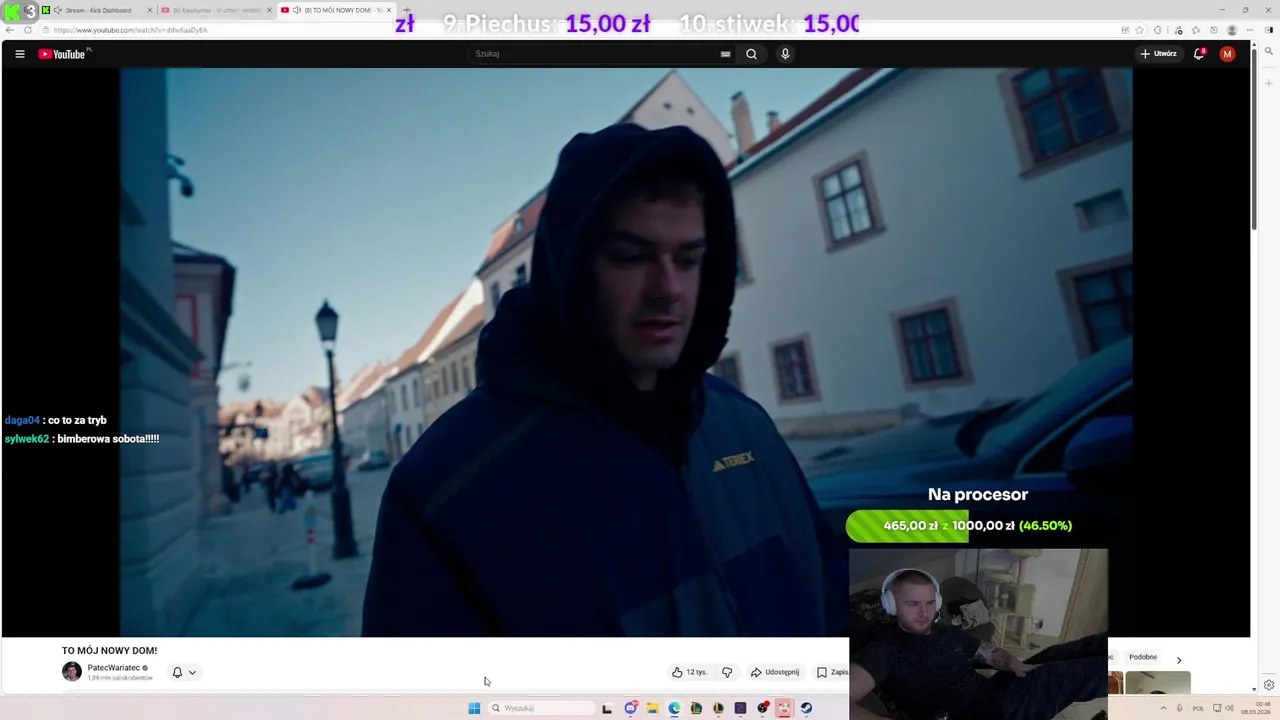The image size is (1280, 720).
Task: Click the Windows taskbar Wyszukaj search box
Action: pos(542,708)
